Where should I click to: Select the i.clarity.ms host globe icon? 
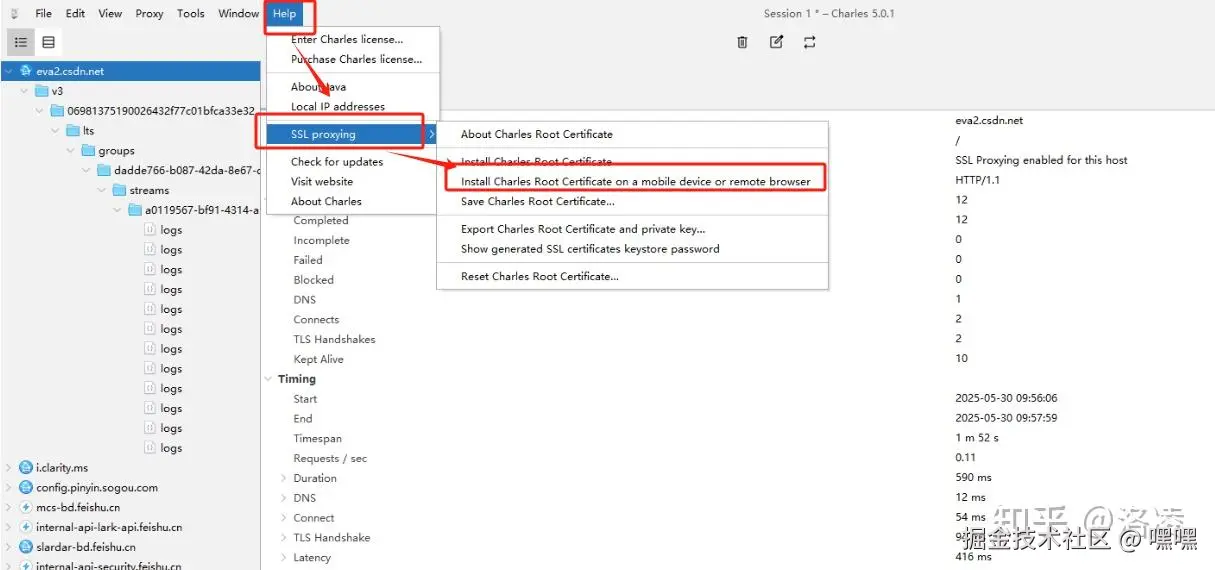pos(26,468)
